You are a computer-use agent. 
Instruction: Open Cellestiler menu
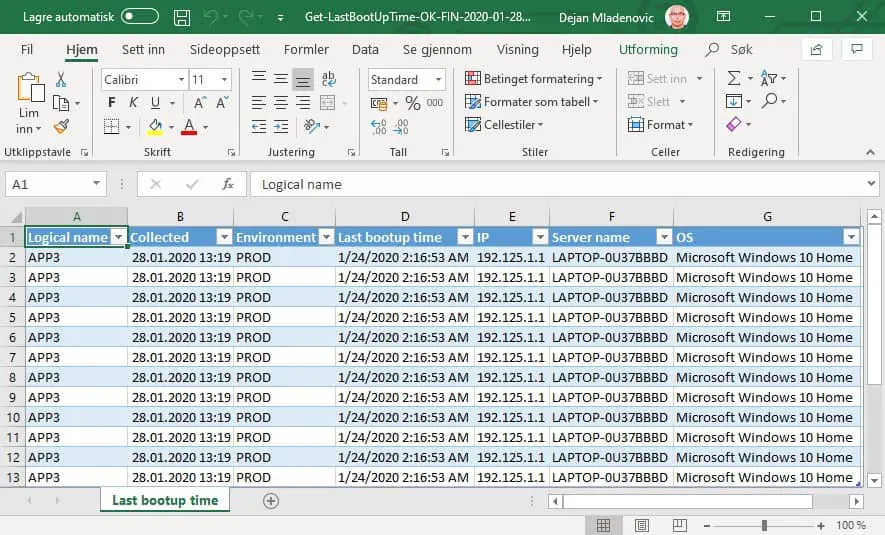point(503,124)
